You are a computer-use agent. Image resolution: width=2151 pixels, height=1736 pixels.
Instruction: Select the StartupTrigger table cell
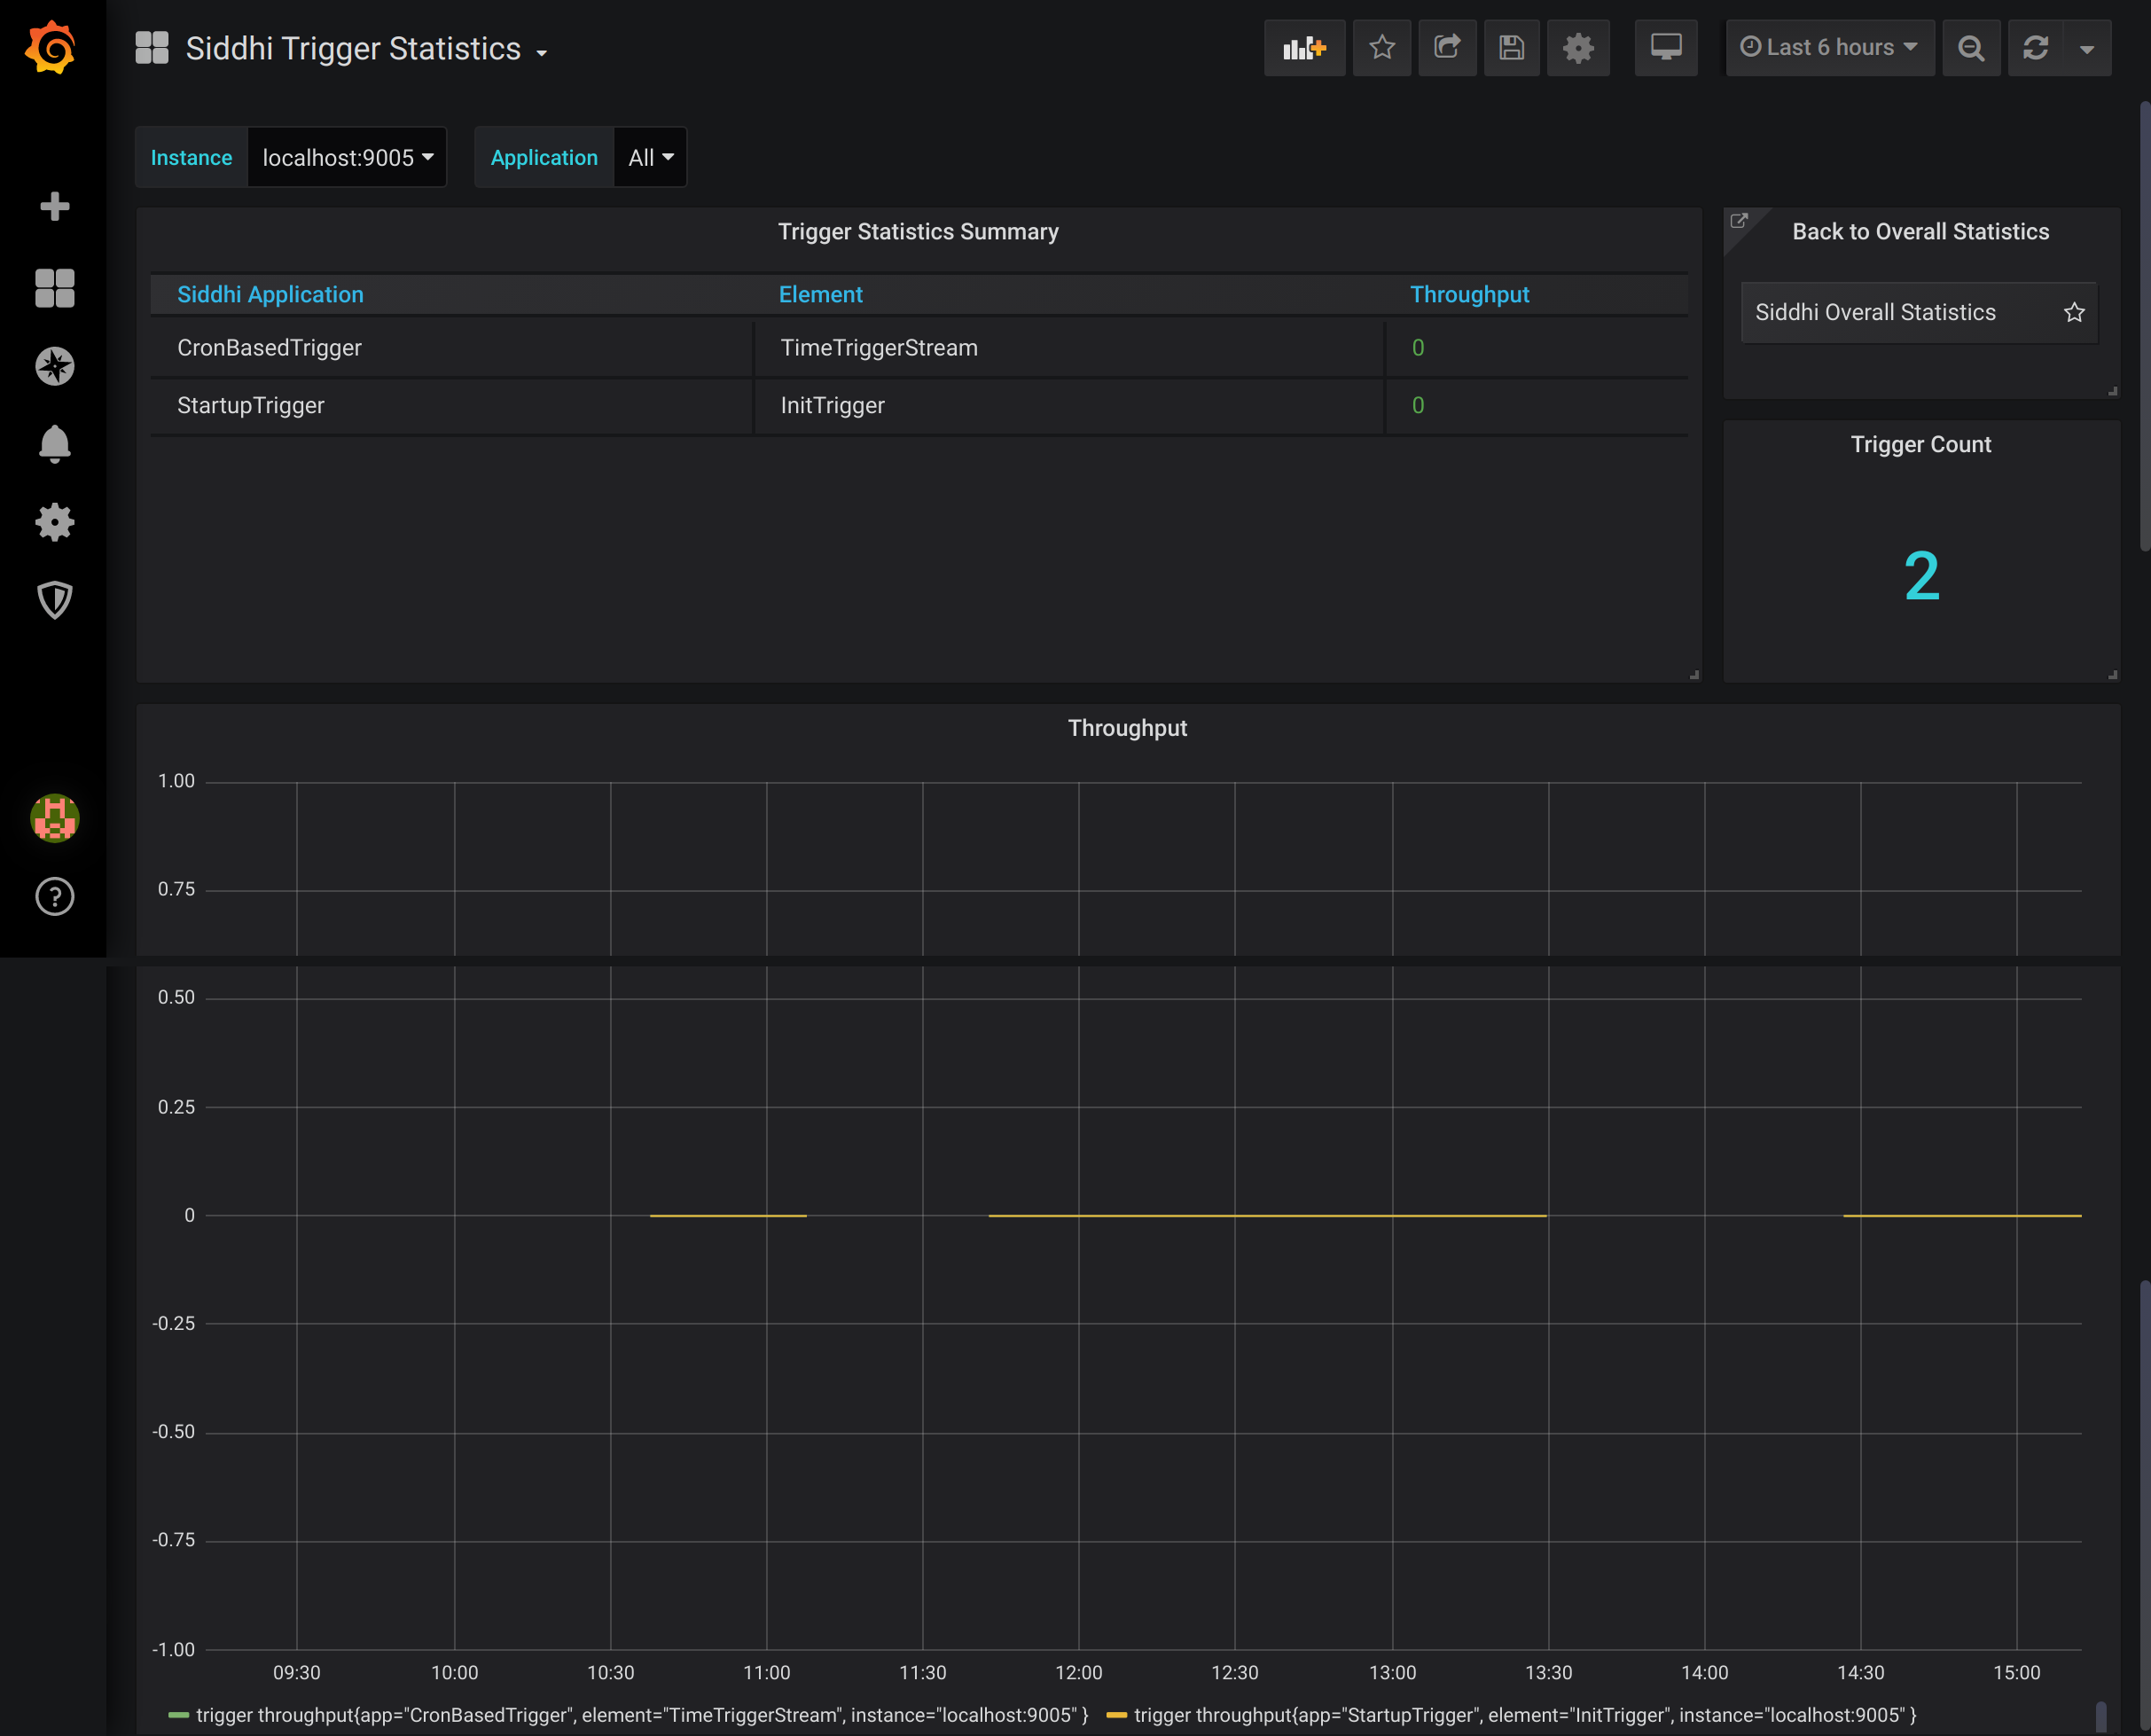451,405
